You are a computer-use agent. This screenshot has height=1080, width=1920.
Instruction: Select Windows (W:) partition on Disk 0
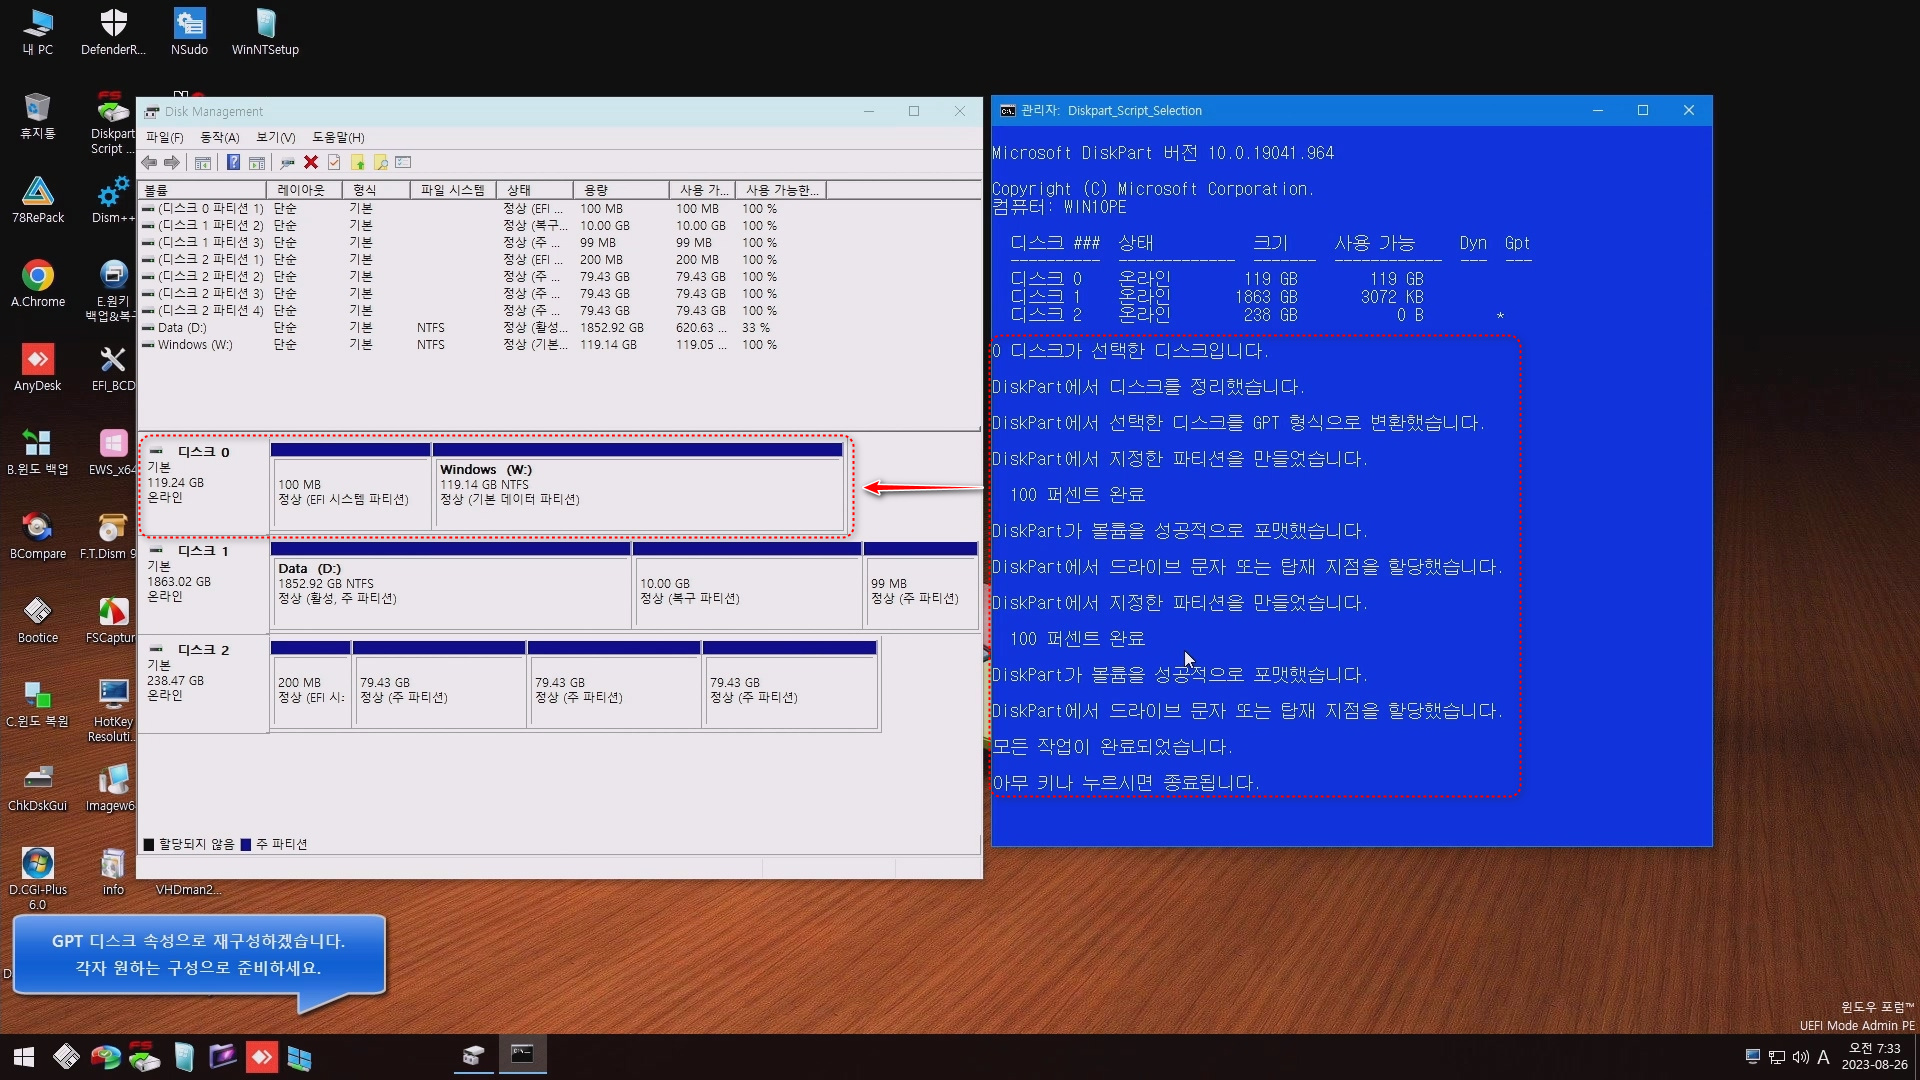(638, 492)
